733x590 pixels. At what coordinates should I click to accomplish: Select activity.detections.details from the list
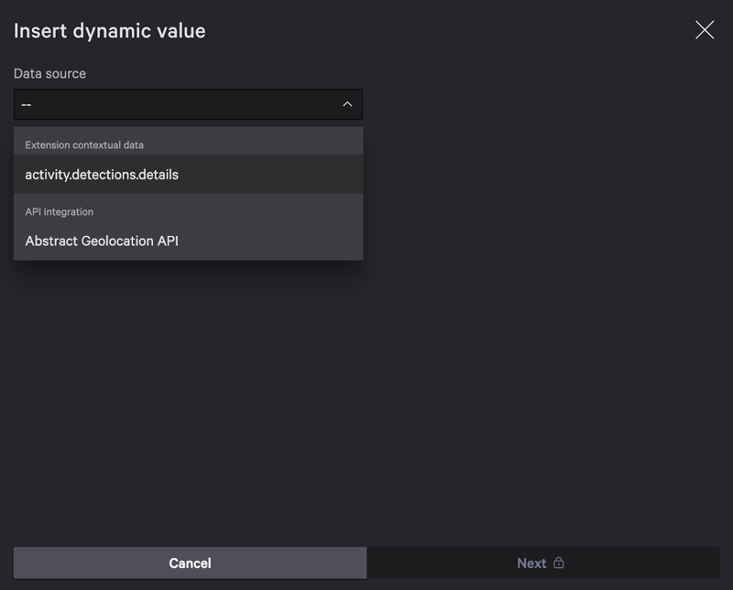(x=102, y=174)
